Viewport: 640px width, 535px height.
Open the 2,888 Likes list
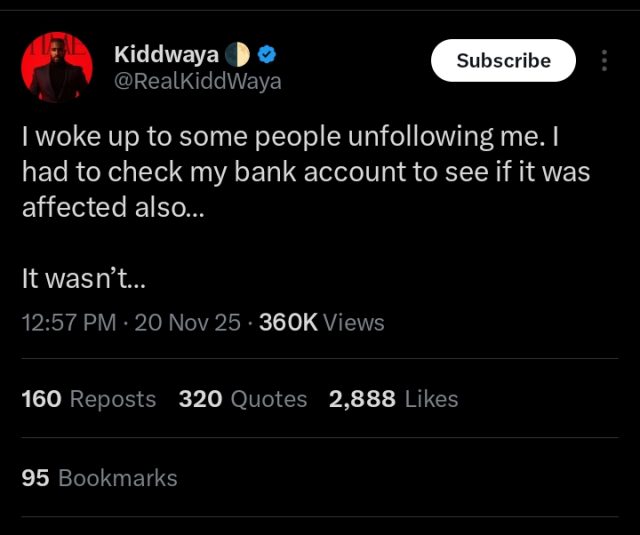tap(393, 399)
